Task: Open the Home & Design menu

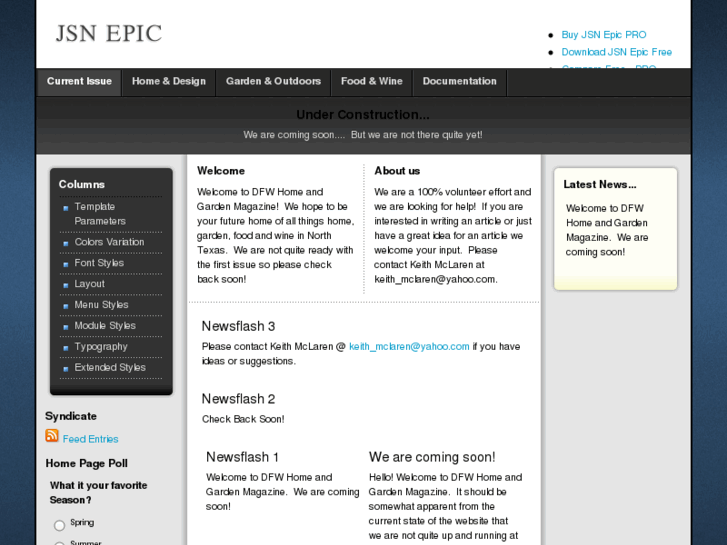Action: (x=169, y=82)
